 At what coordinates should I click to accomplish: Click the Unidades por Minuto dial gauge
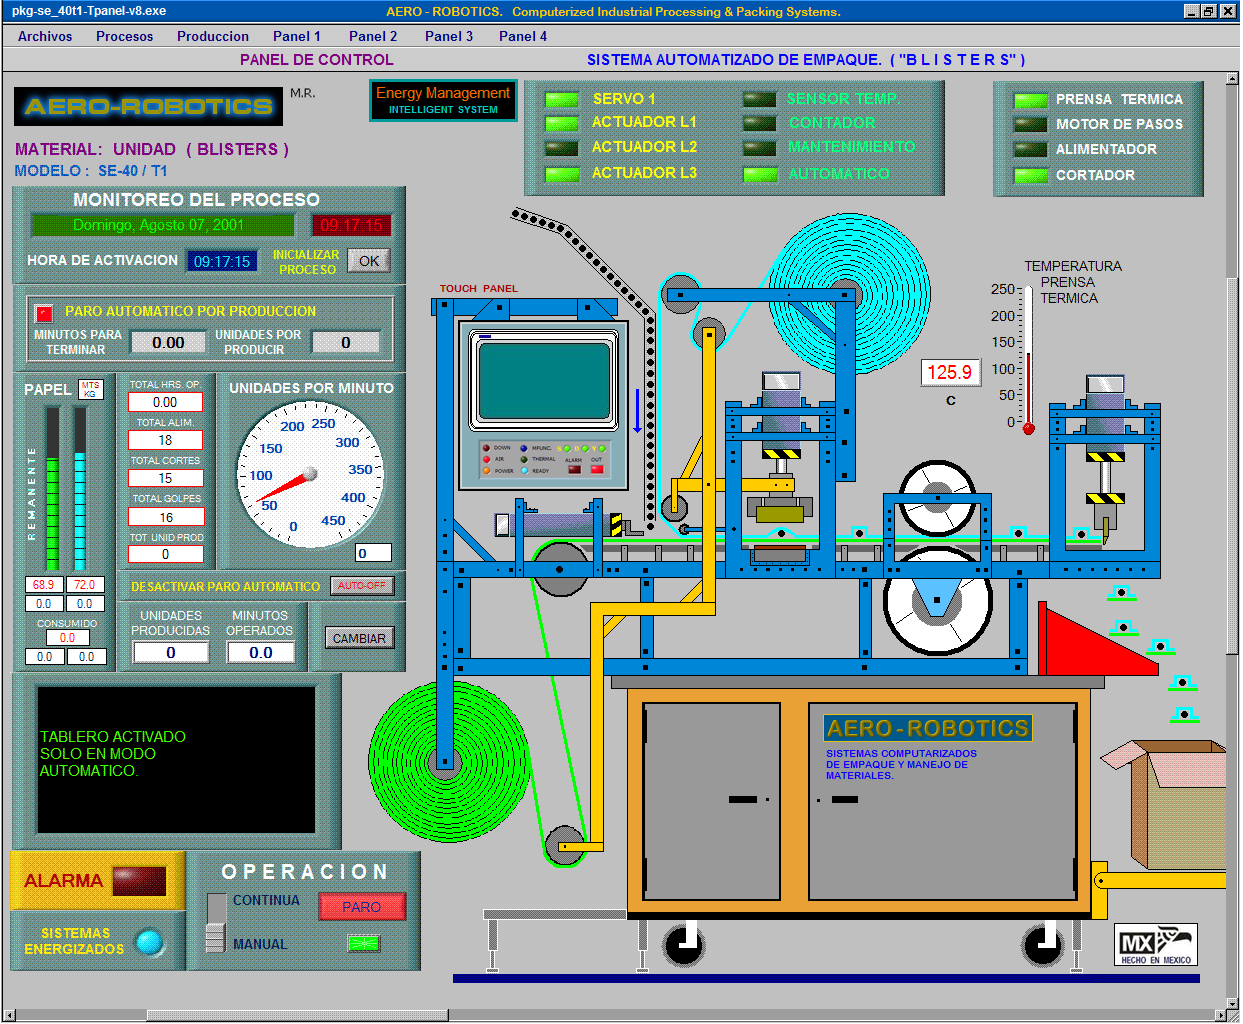coord(311,474)
